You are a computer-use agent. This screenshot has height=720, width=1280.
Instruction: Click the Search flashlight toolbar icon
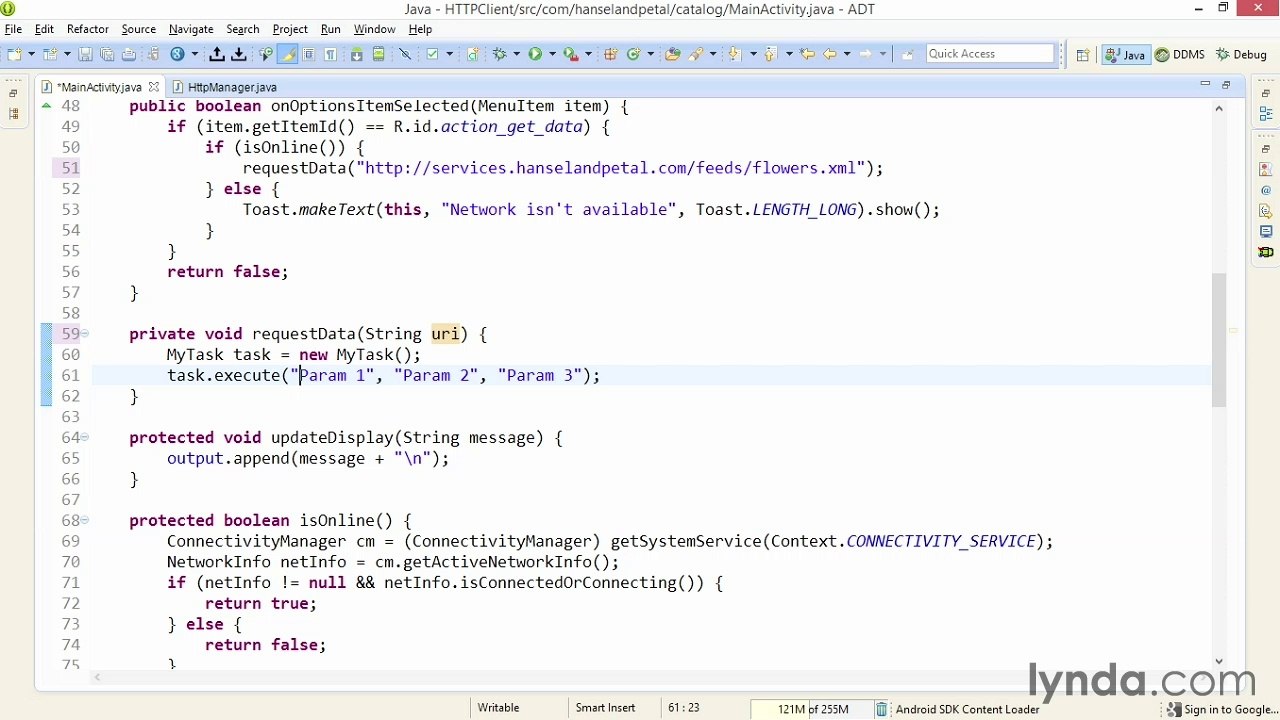[x=696, y=54]
